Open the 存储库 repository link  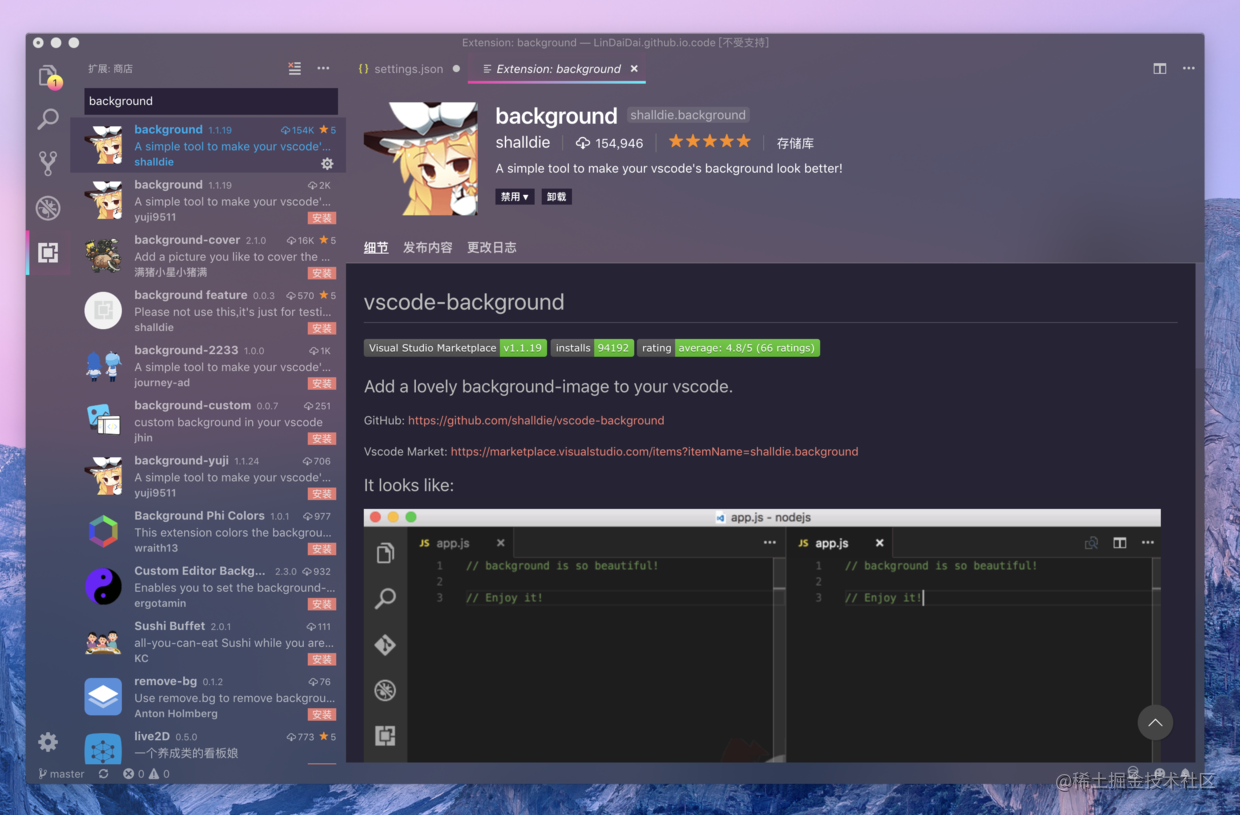pos(795,143)
